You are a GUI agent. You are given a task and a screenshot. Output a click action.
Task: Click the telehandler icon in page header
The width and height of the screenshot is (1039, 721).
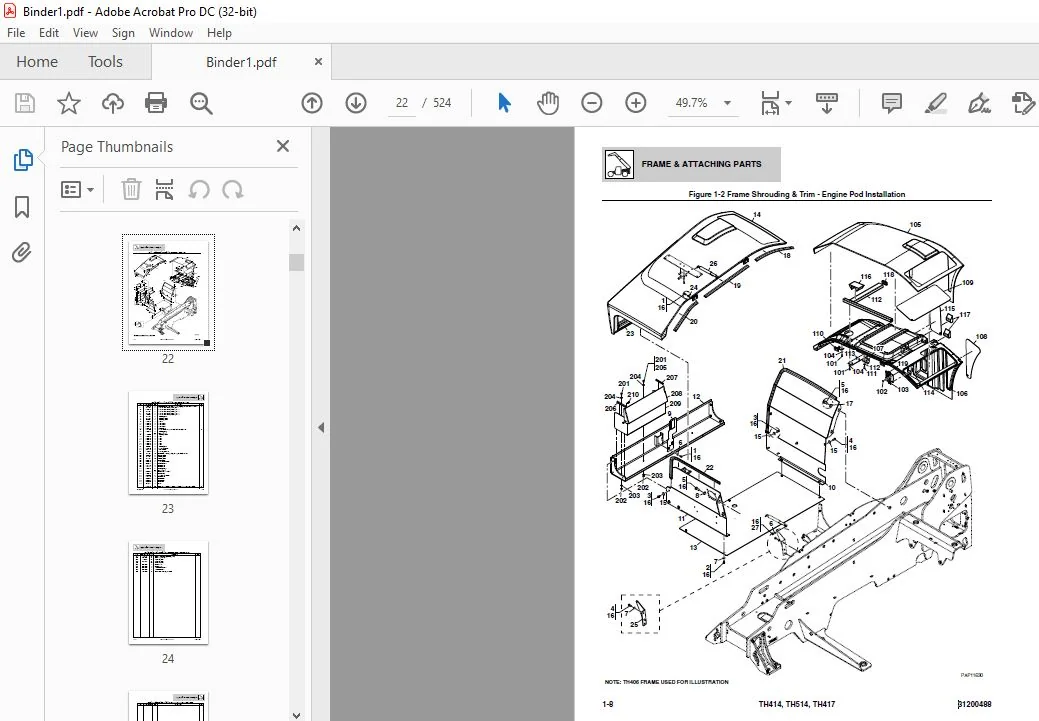click(619, 164)
